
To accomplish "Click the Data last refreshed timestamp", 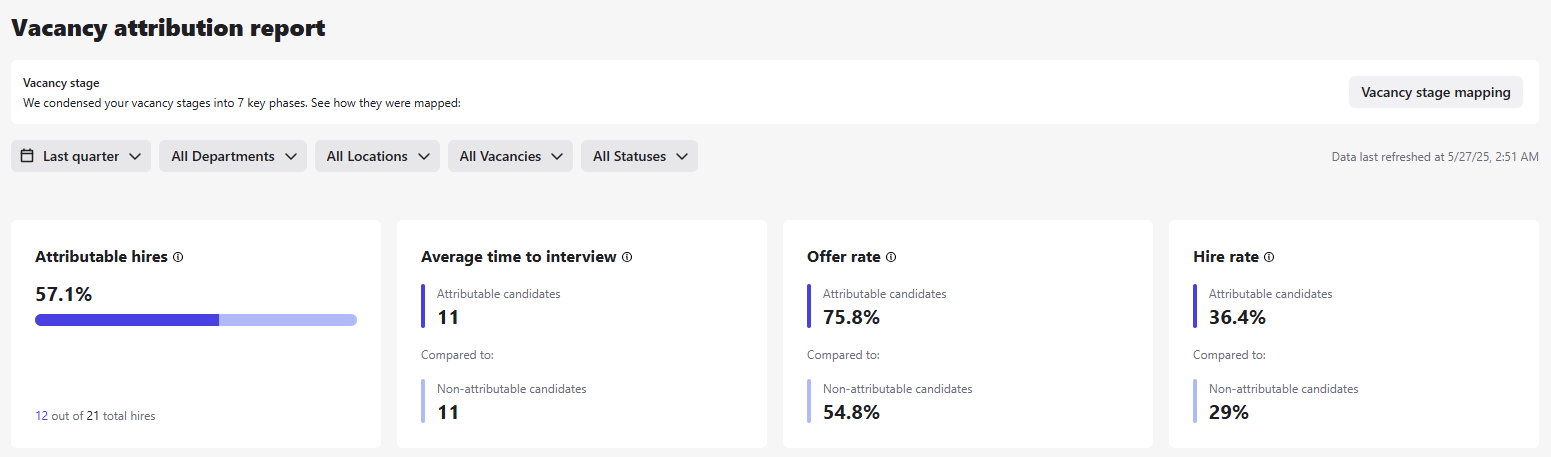I will click(1435, 157).
